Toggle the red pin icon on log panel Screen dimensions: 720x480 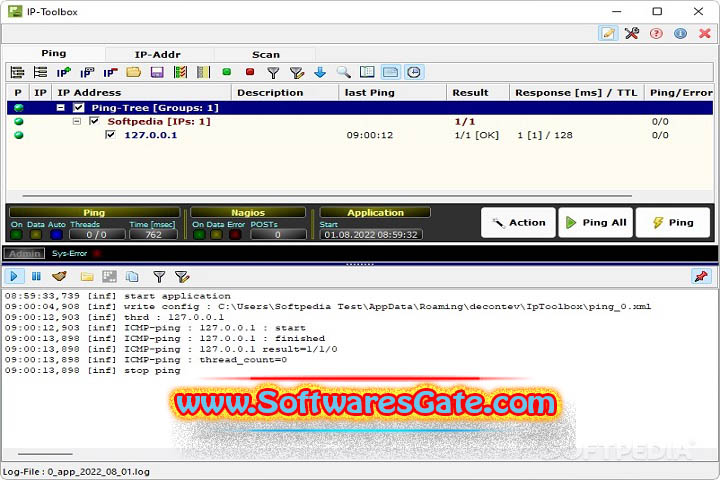[701, 277]
